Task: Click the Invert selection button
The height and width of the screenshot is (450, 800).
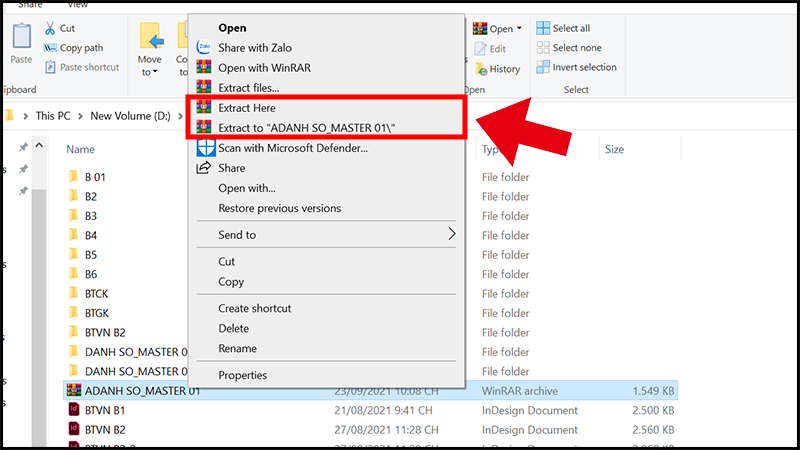Action: click(577, 67)
